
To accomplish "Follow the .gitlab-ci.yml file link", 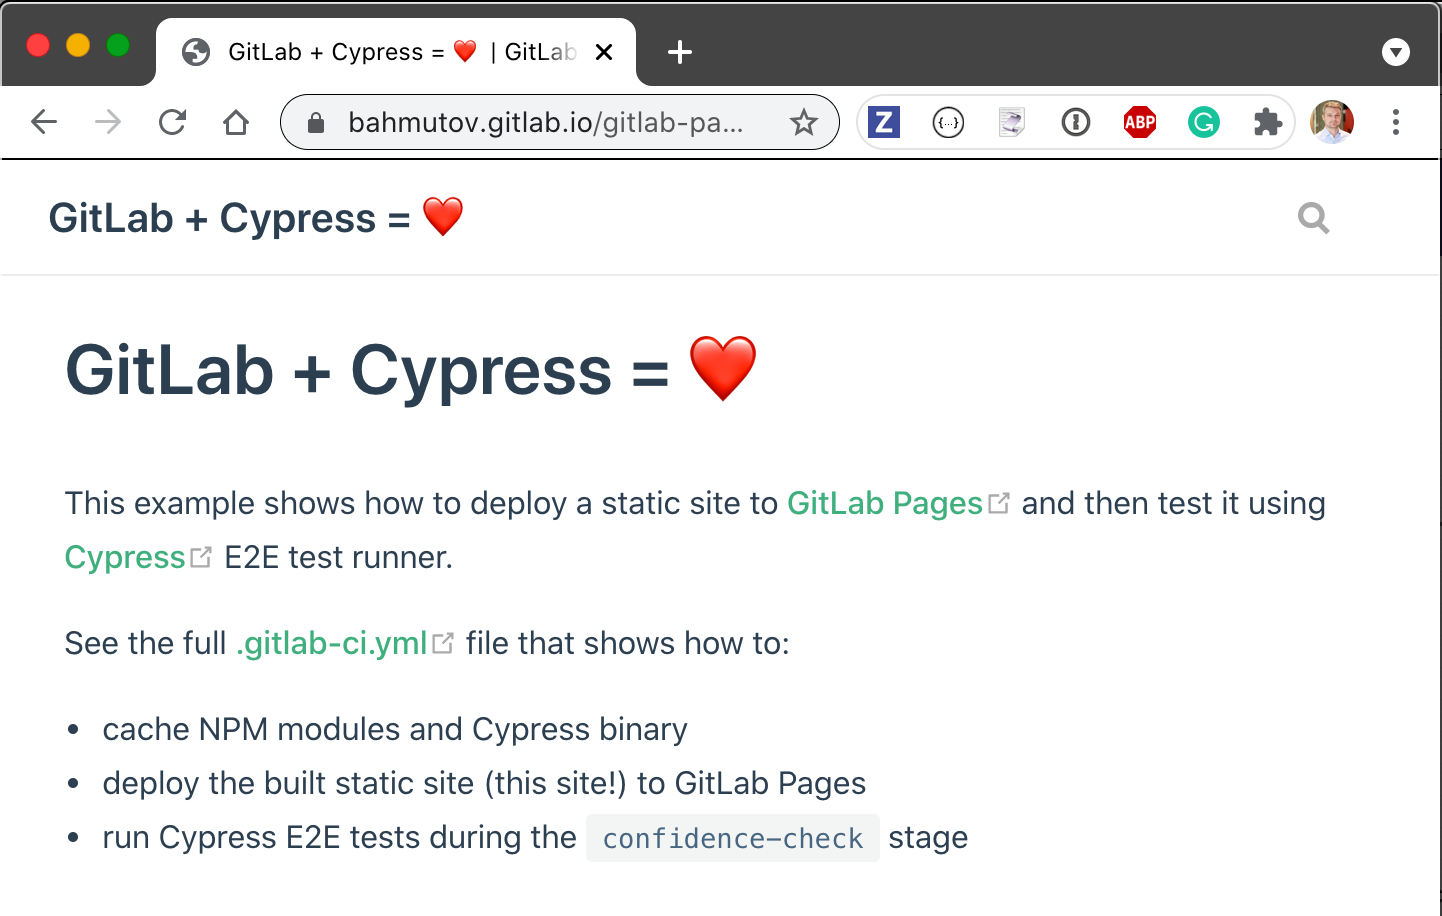I will 332,643.
